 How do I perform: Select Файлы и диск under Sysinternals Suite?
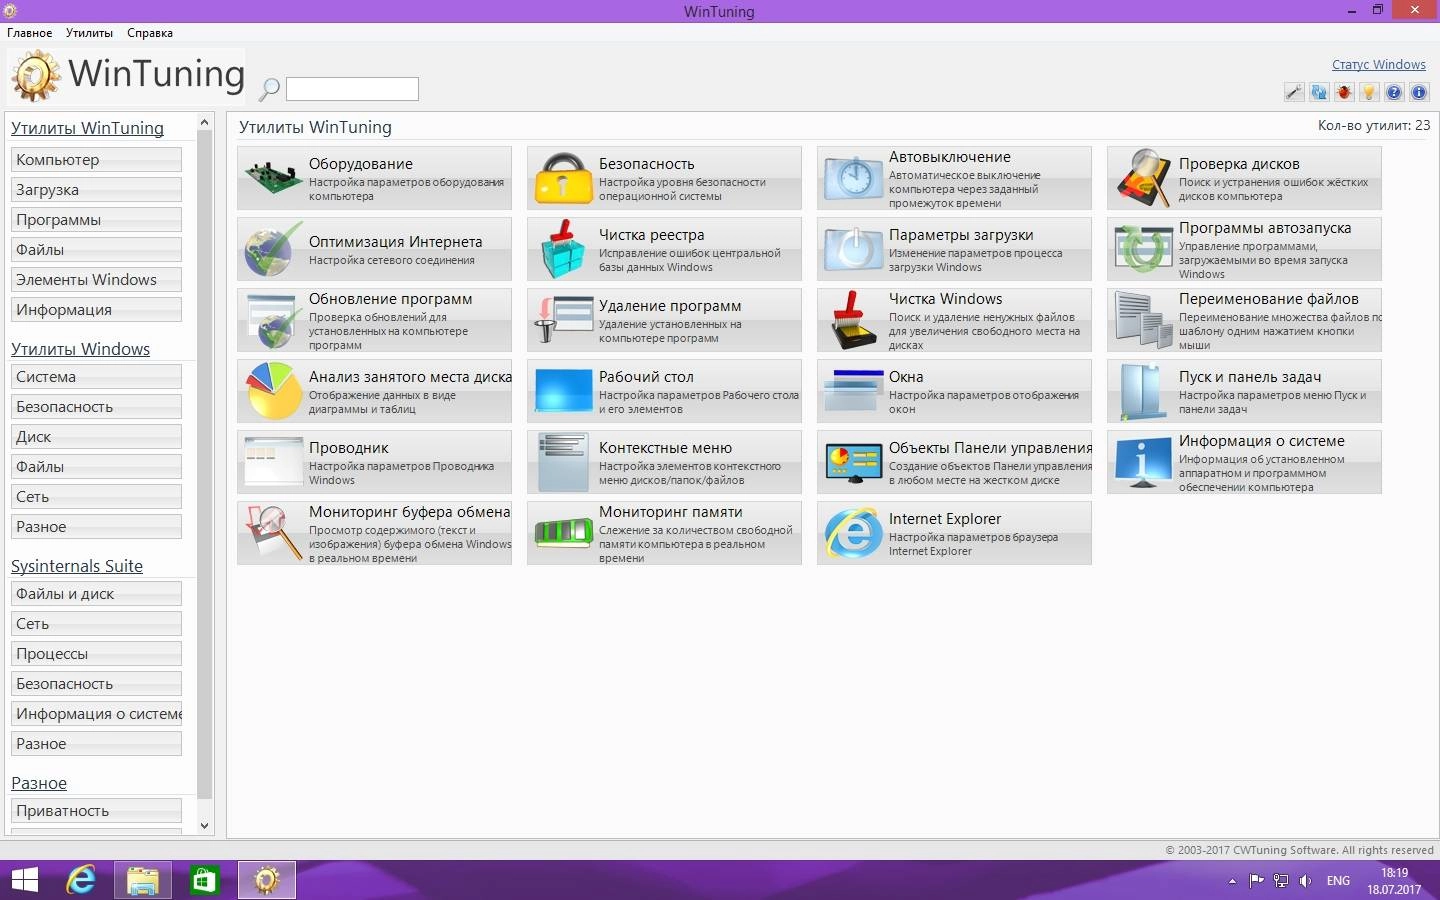point(96,594)
